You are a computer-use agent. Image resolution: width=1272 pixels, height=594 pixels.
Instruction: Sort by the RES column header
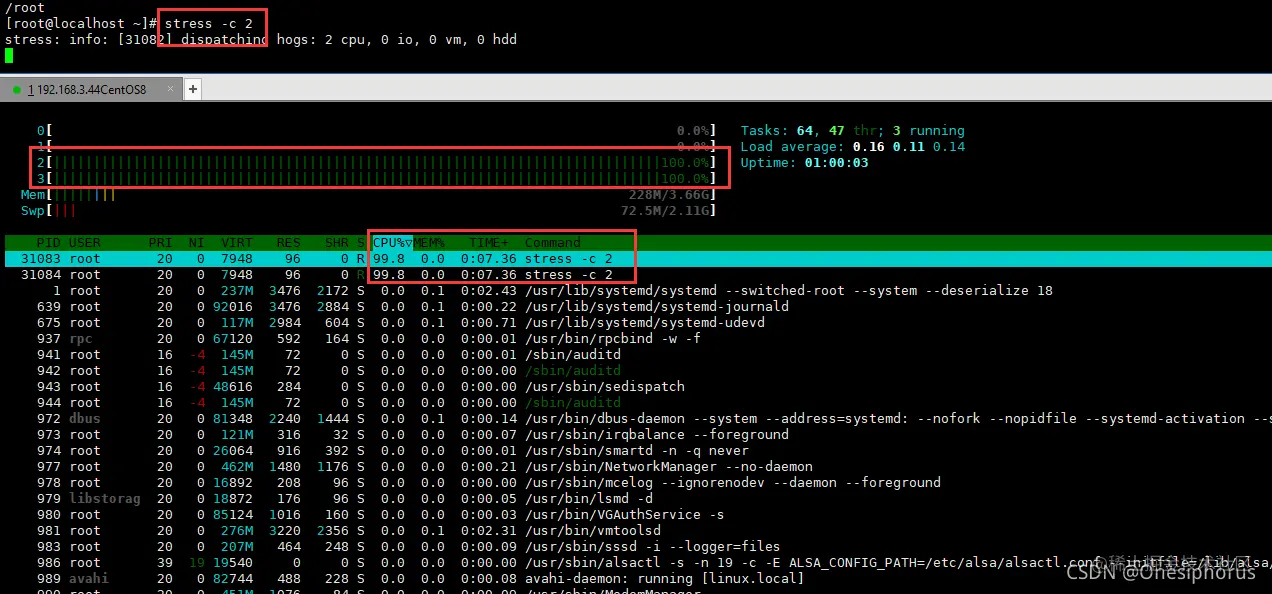point(288,242)
